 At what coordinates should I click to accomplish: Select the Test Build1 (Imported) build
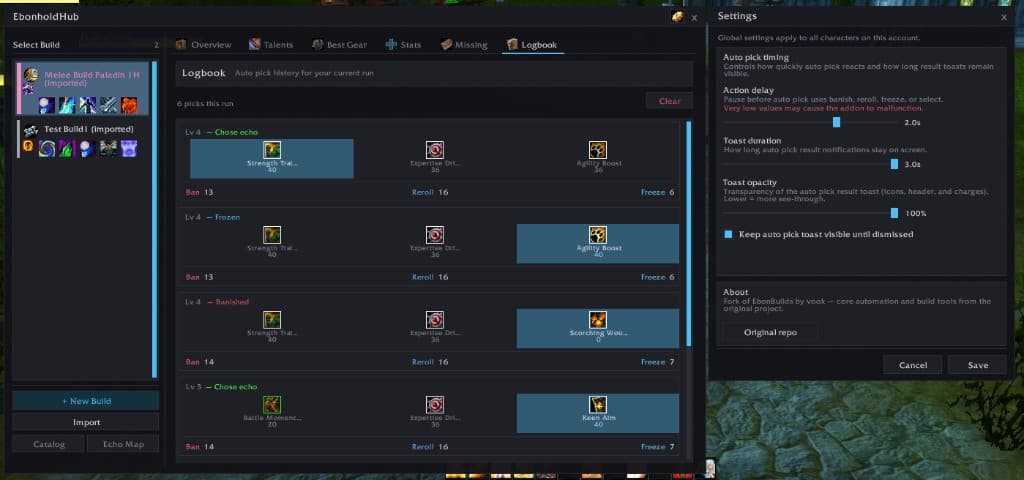tap(83, 138)
